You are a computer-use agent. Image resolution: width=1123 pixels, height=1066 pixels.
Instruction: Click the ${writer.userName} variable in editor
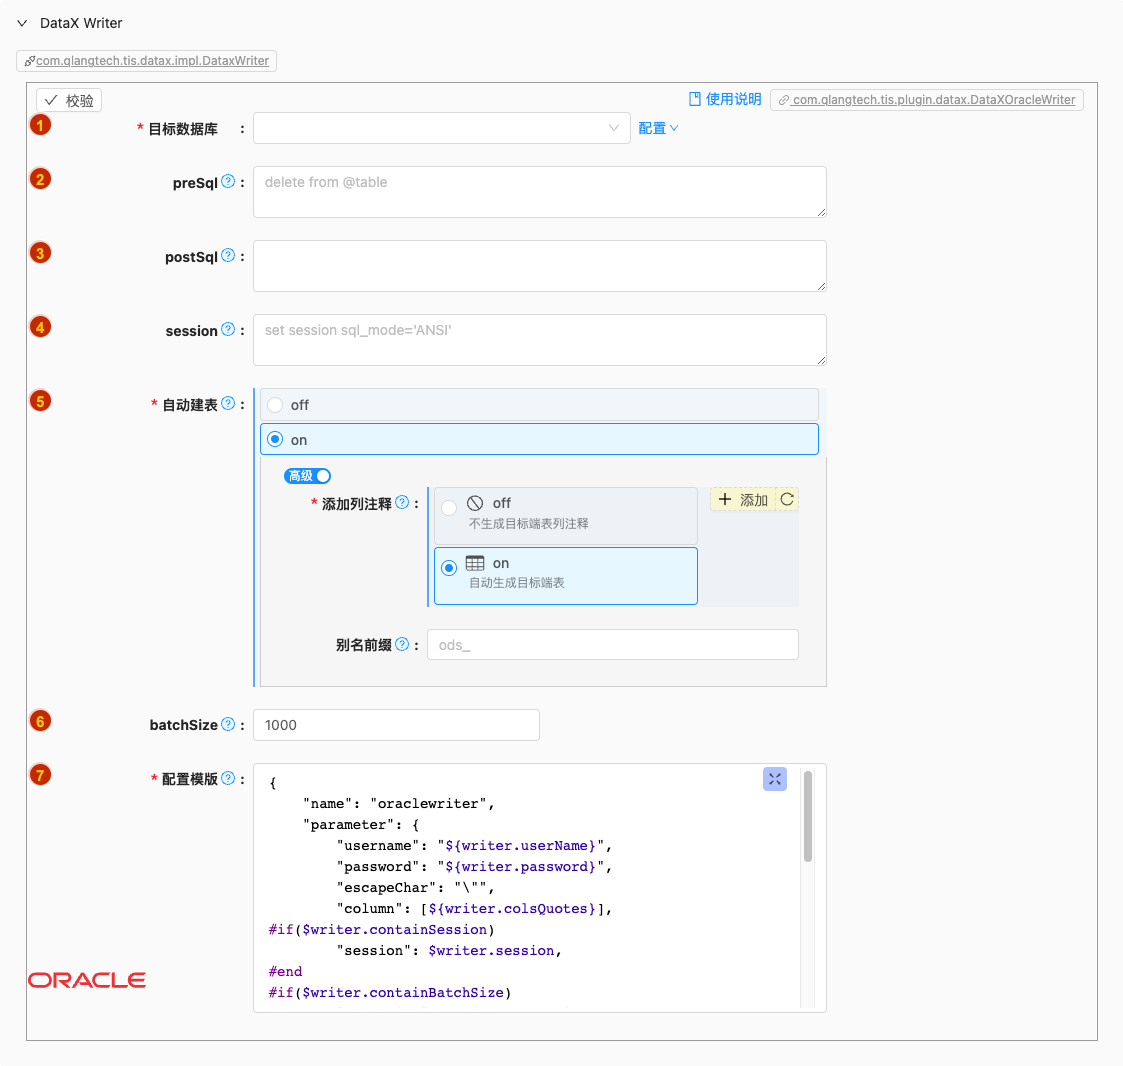coord(520,846)
